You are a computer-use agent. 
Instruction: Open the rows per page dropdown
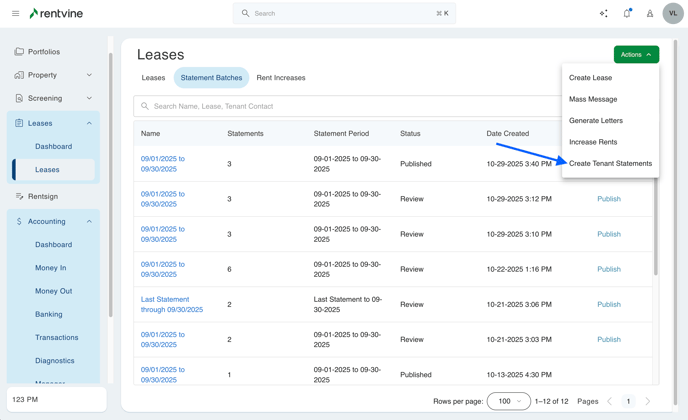(508, 401)
